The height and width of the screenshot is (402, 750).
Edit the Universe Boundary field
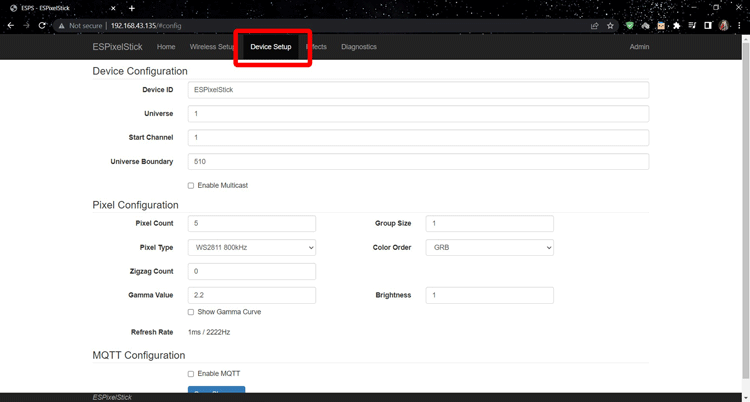419,161
